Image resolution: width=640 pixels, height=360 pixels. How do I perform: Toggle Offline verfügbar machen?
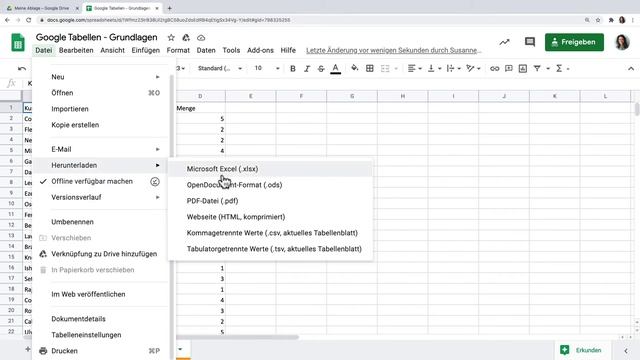click(100, 181)
